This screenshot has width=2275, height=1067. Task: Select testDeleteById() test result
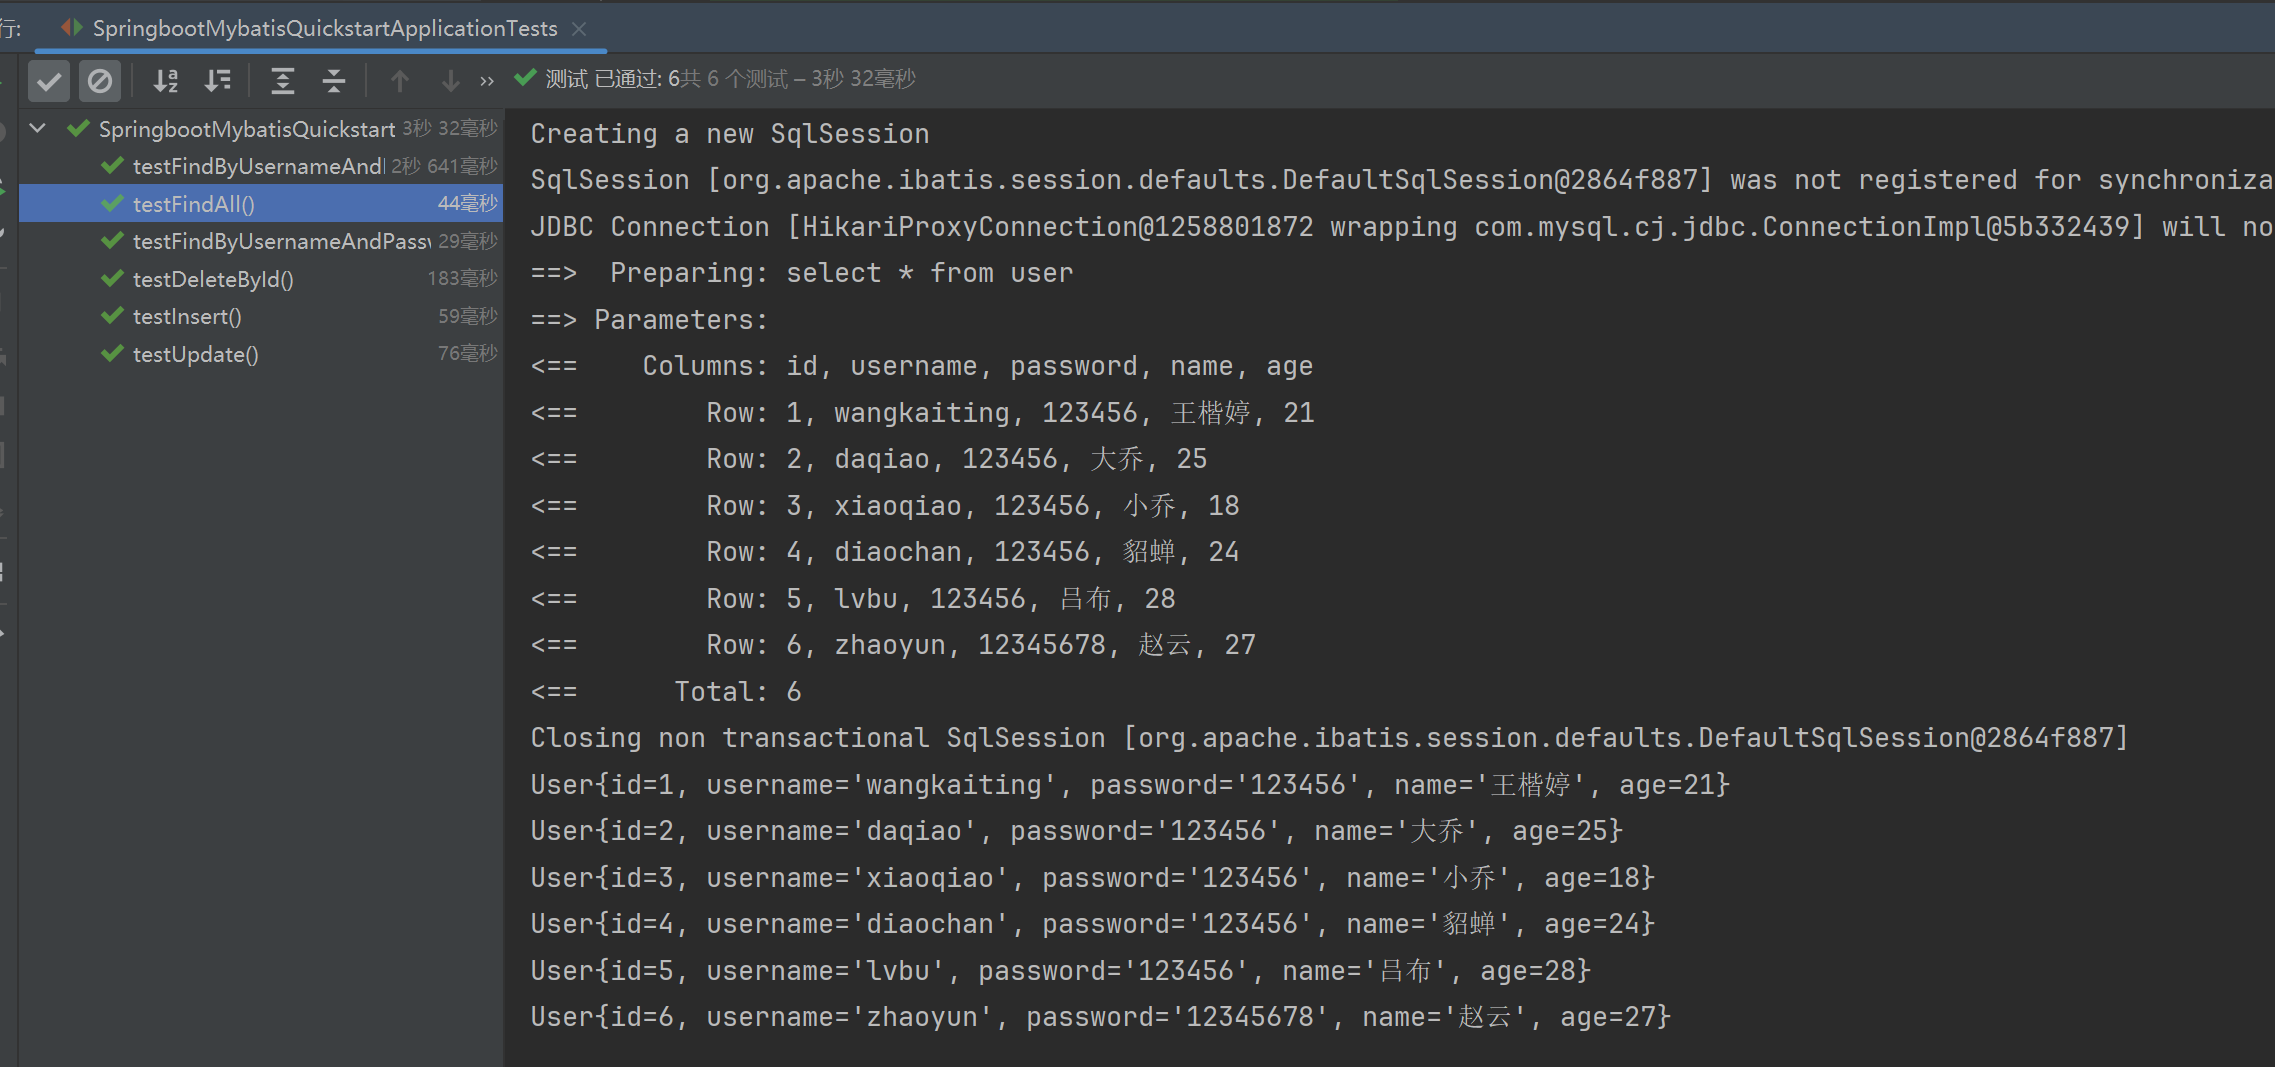click(213, 279)
